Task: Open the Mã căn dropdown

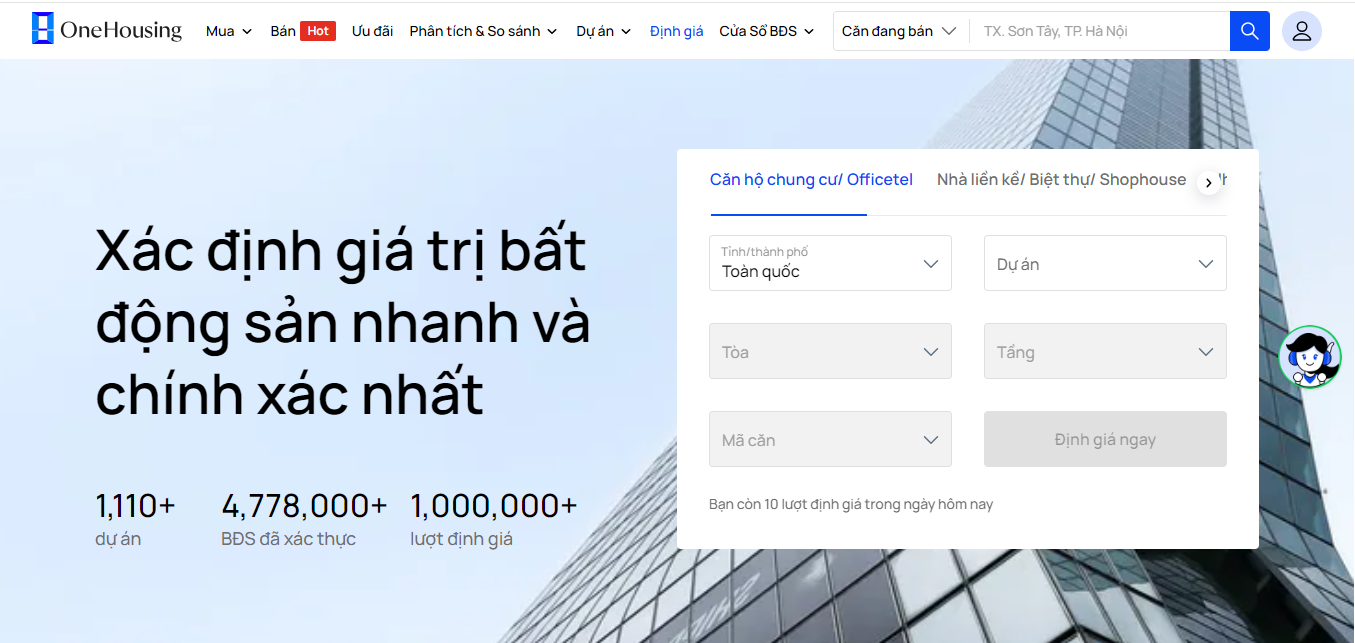Action: click(830, 439)
